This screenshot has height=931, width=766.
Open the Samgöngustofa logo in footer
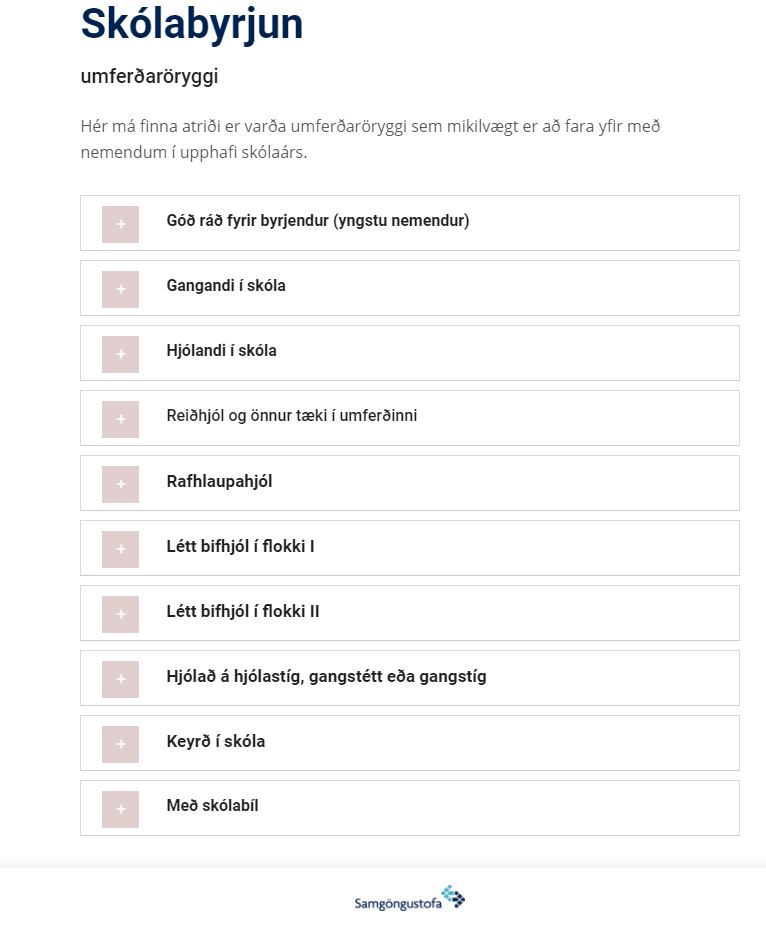[x=410, y=898]
